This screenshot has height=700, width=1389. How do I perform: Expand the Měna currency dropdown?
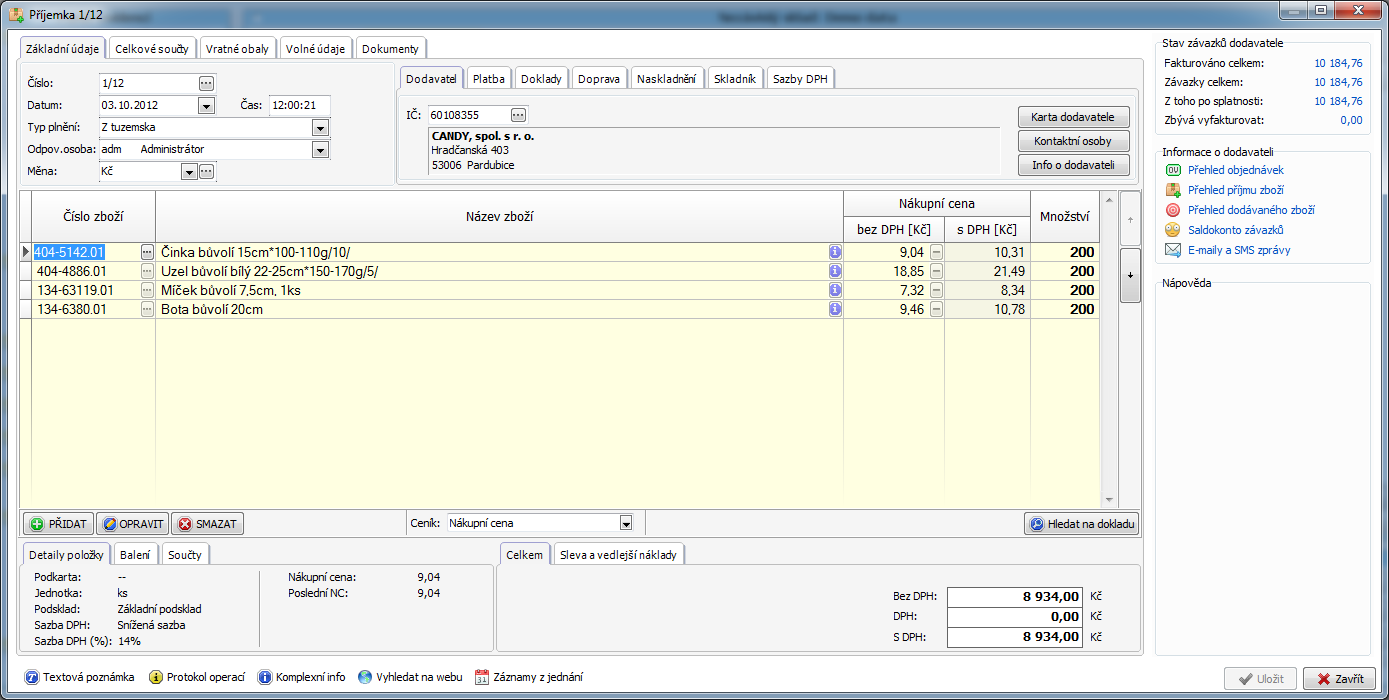[x=188, y=172]
